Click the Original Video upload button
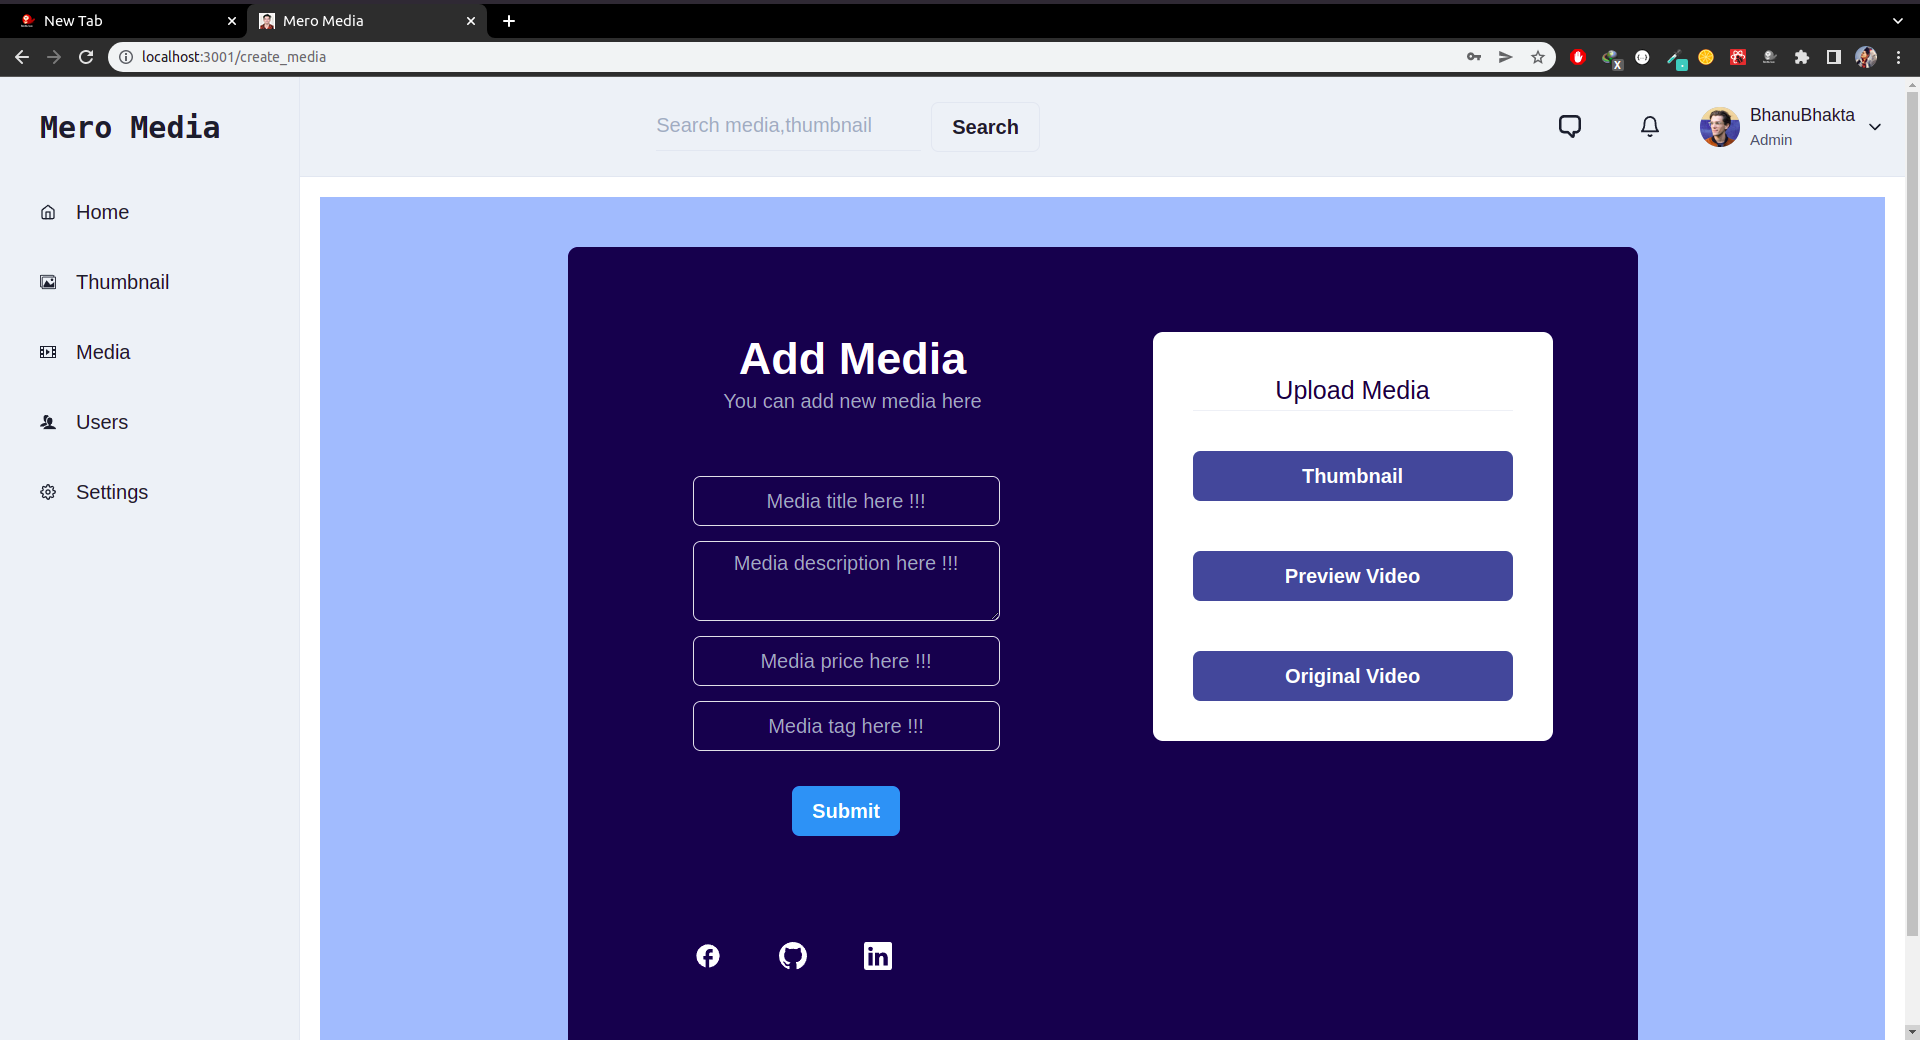 click(x=1352, y=676)
